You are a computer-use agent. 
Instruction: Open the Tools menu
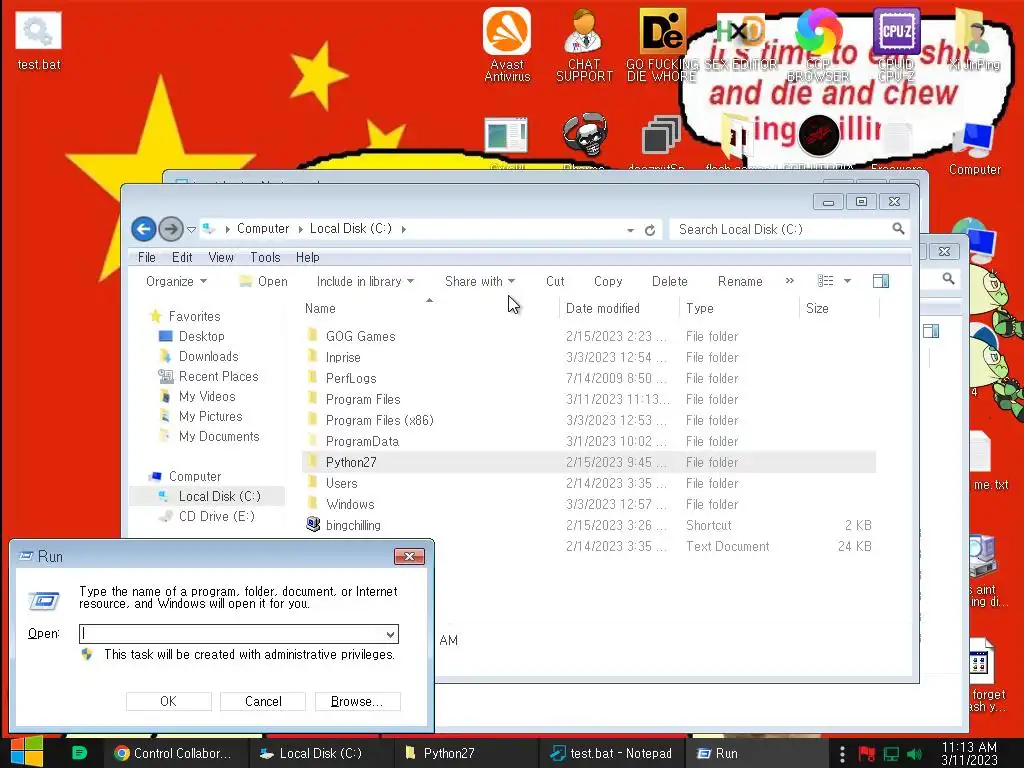pos(264,257)
